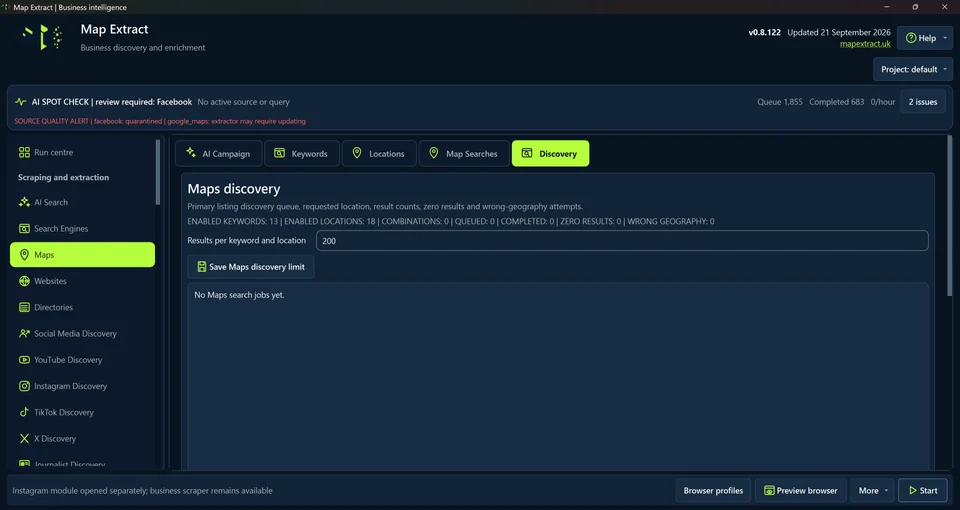Click the Results per keyword input field
Viewport: 960px width, 510px height.
click(x=622, y=241)
